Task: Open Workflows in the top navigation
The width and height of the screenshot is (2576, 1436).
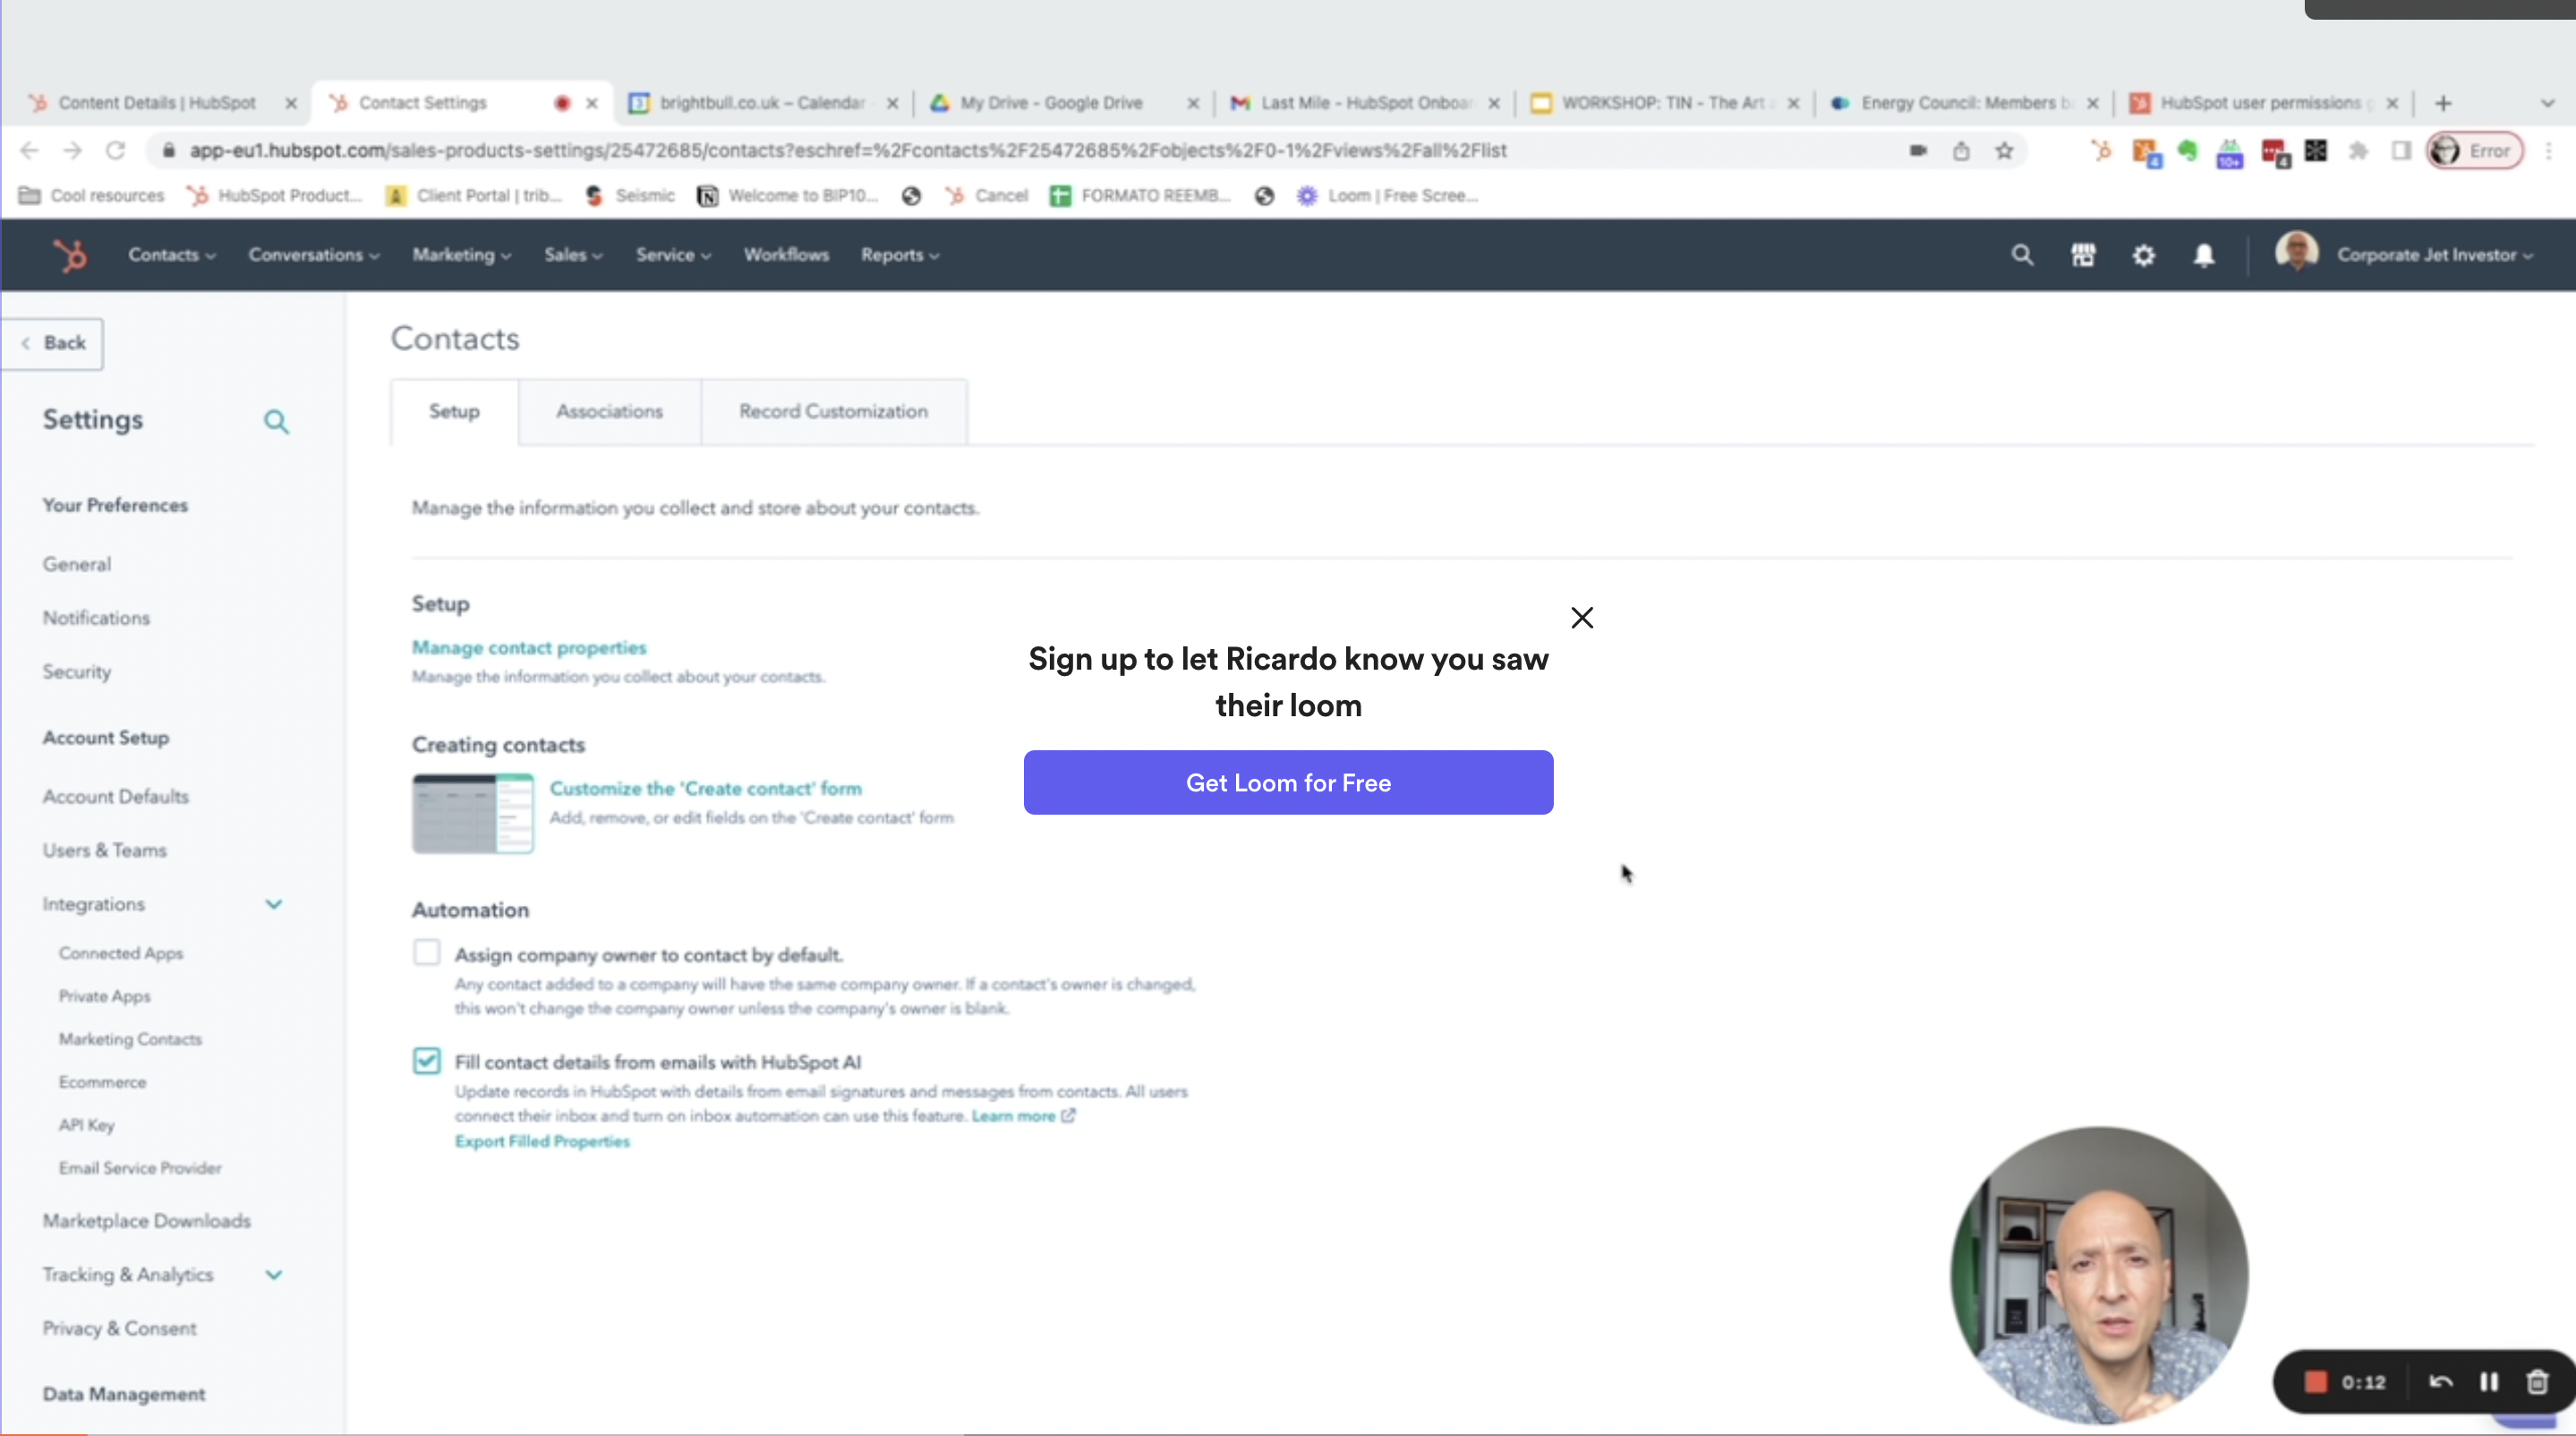Action: [x=786, y=255]
